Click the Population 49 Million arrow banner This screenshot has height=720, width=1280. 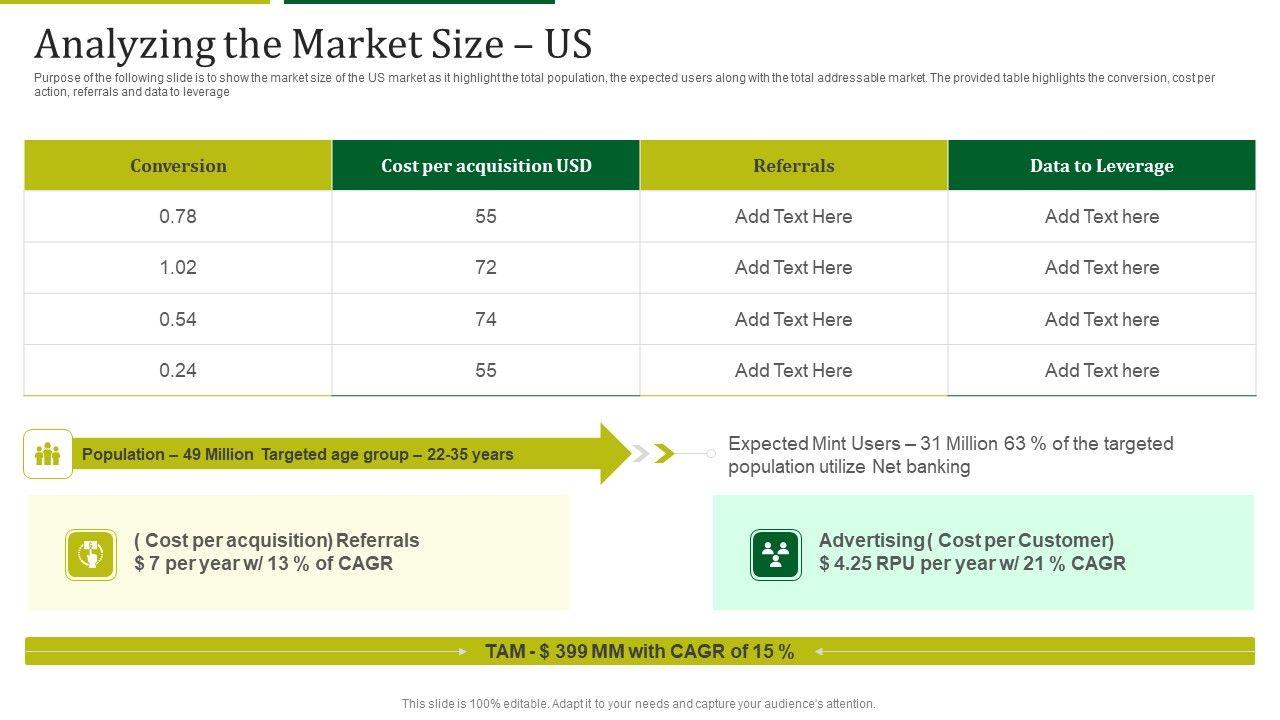coord(298,455)
